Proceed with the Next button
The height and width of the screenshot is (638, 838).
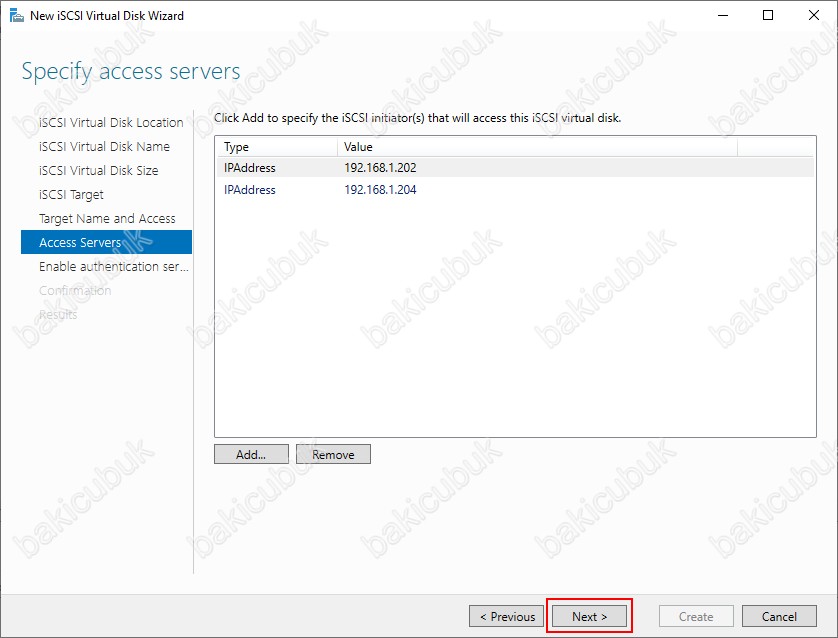589,616
